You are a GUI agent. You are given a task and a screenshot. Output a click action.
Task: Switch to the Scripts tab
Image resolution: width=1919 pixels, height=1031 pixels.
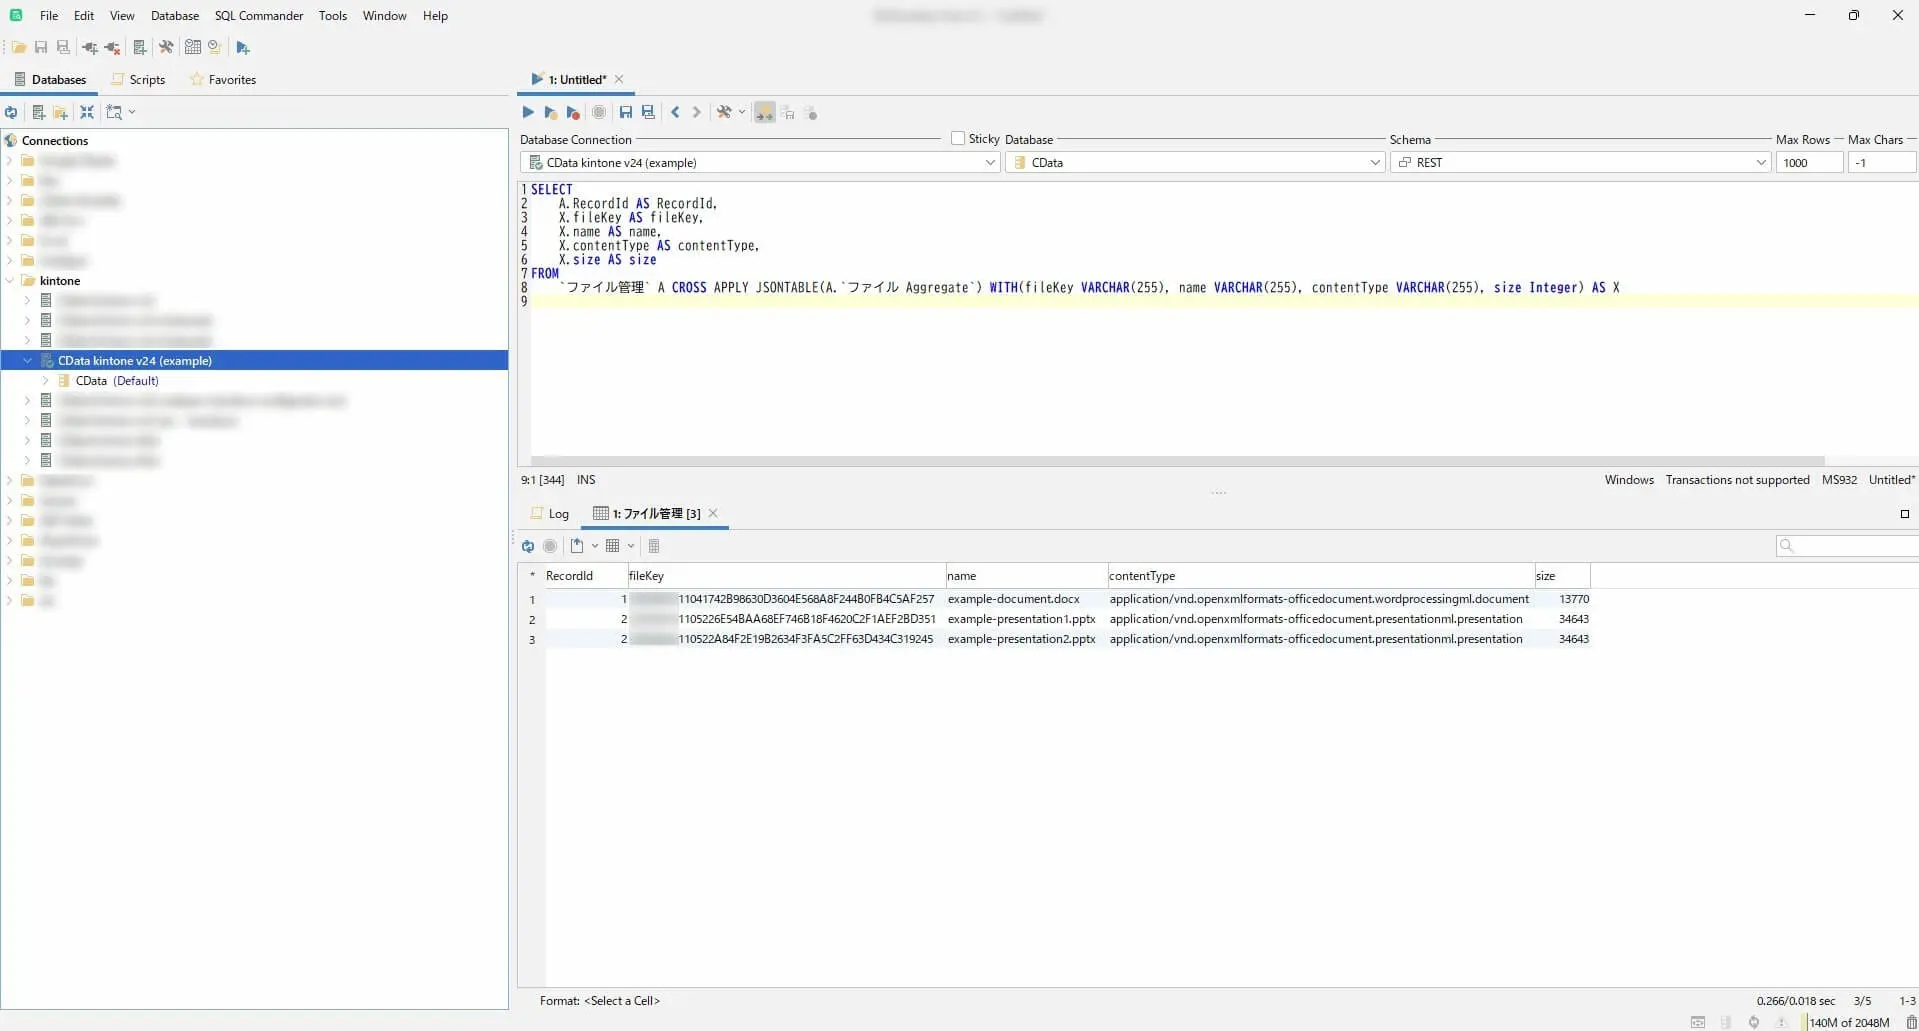[x=138, y=80]
